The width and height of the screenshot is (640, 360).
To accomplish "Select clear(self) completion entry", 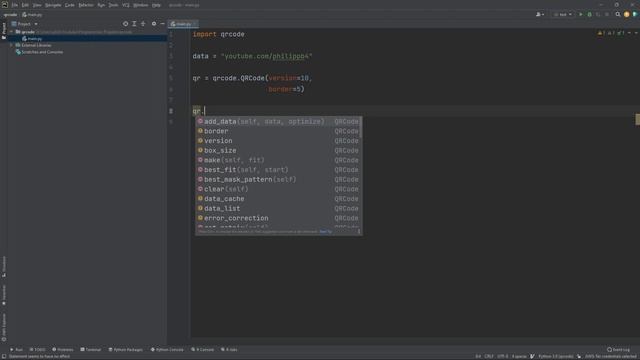I will pyautogui.click(x=278, y=189).
